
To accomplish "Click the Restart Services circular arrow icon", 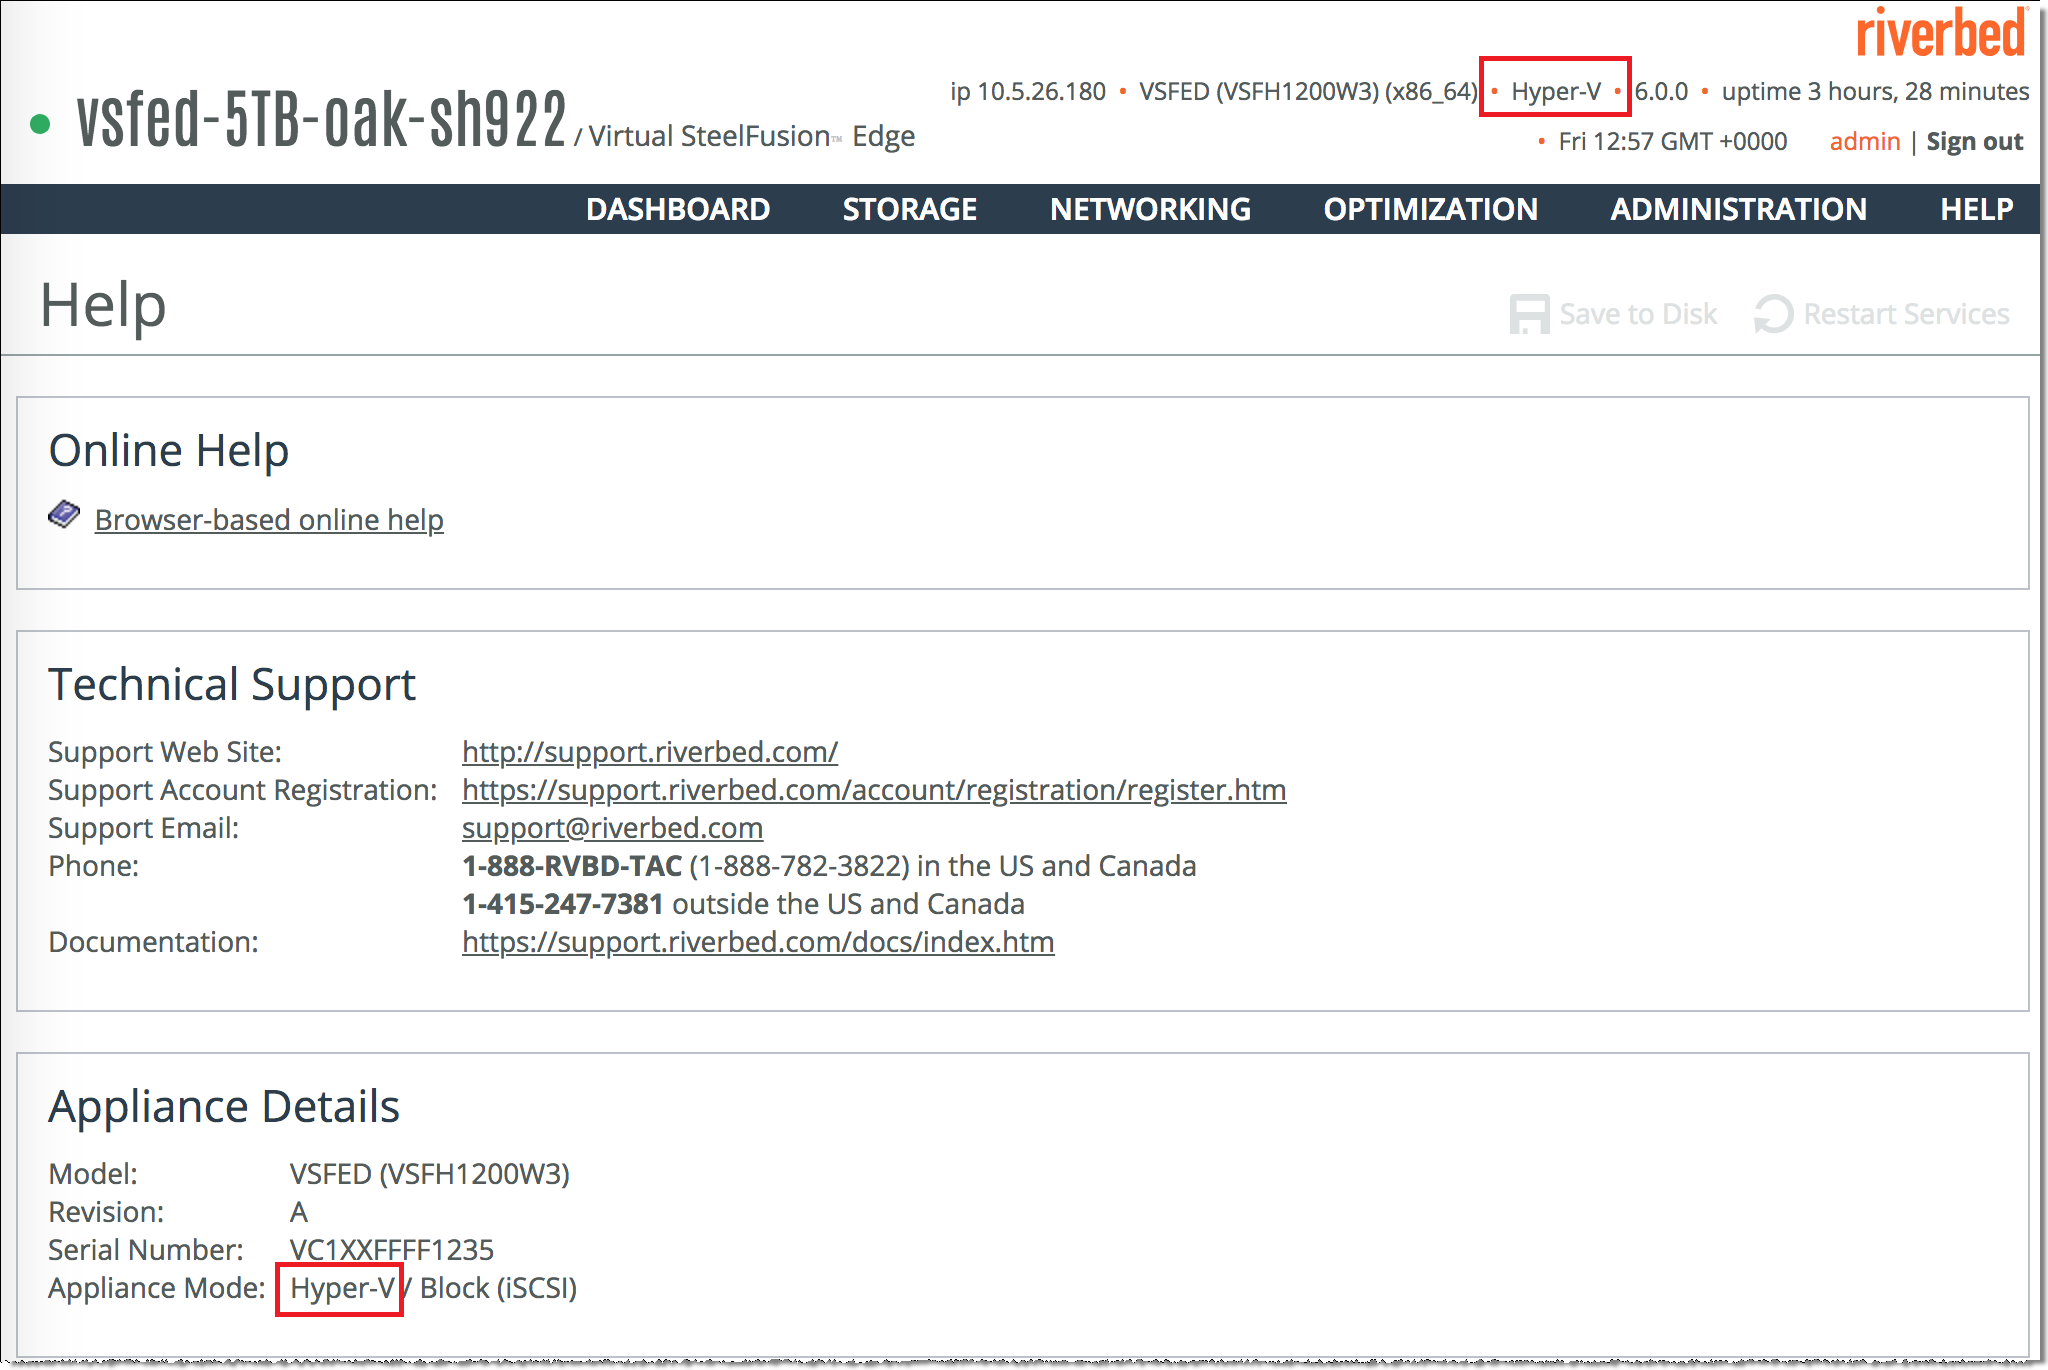I will 1774,314.
